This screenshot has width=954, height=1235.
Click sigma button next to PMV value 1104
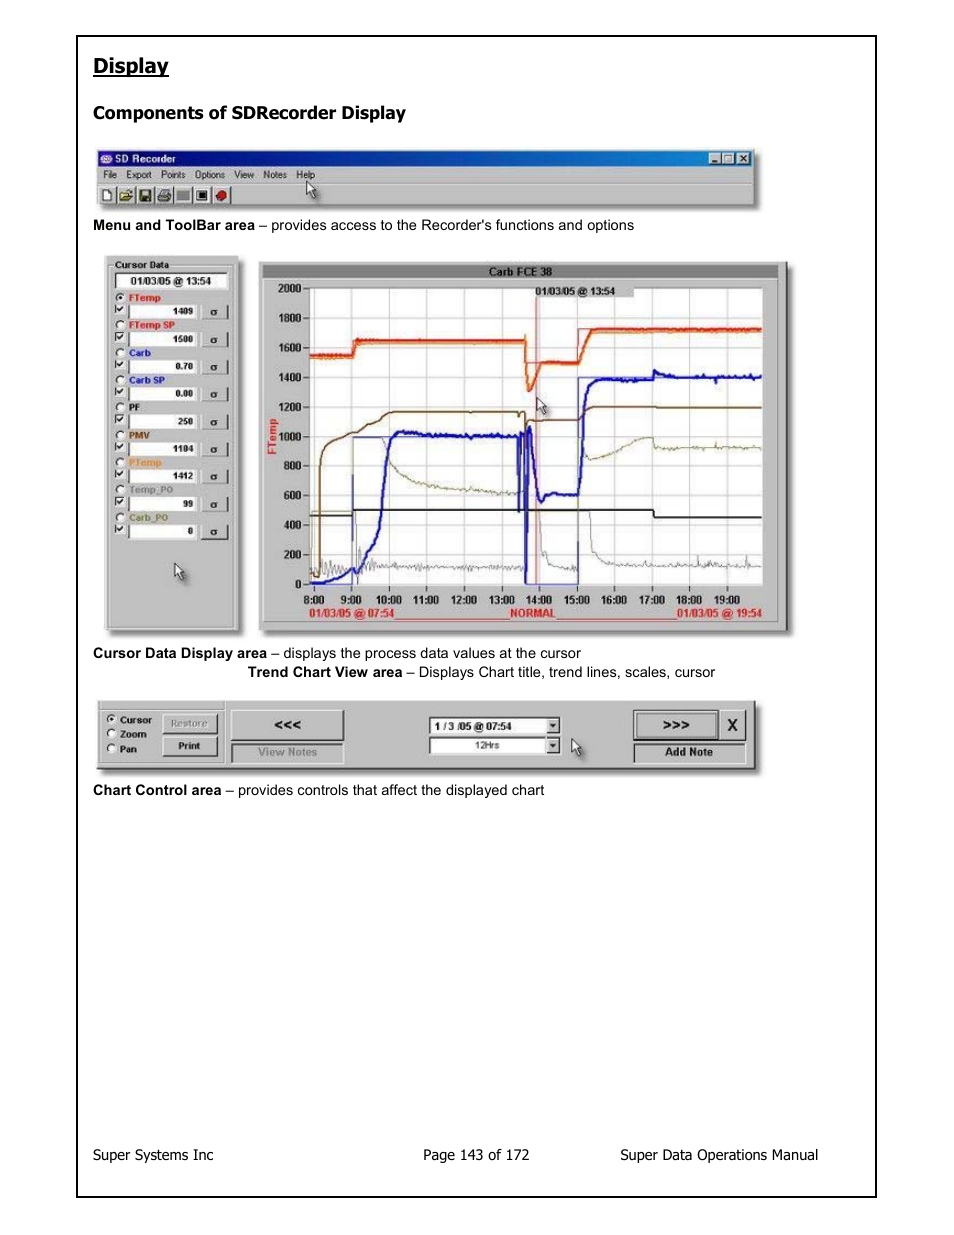[x=214, y=449]
